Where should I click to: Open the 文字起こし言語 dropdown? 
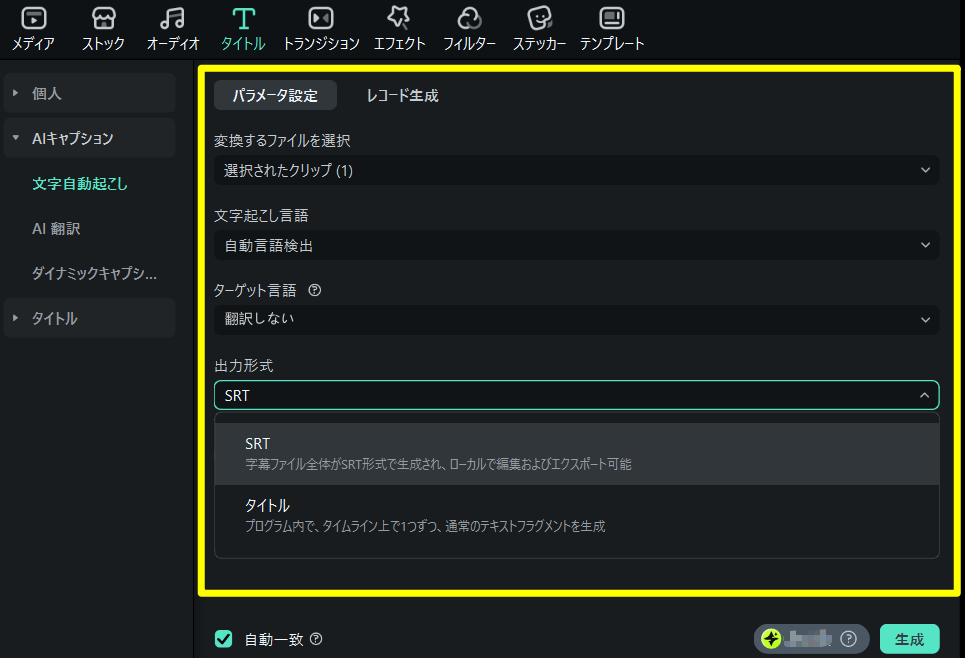[576, 245]
